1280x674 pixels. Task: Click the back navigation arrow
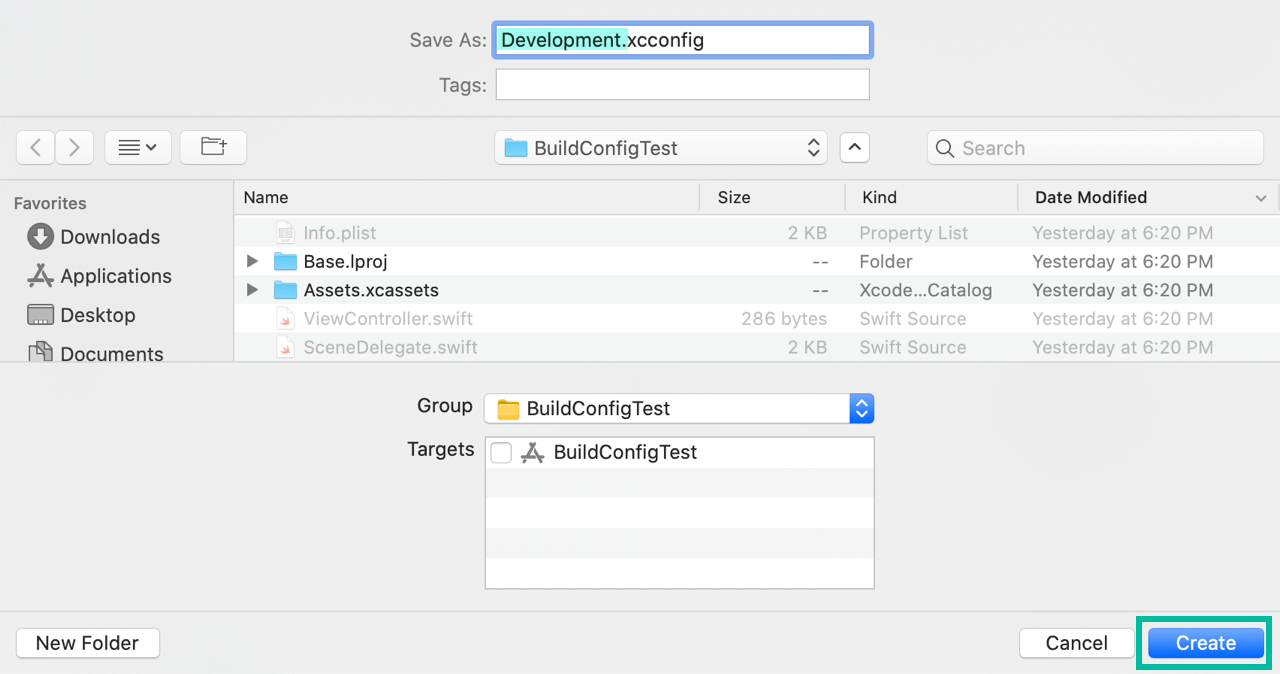click(x=35, y=148)
